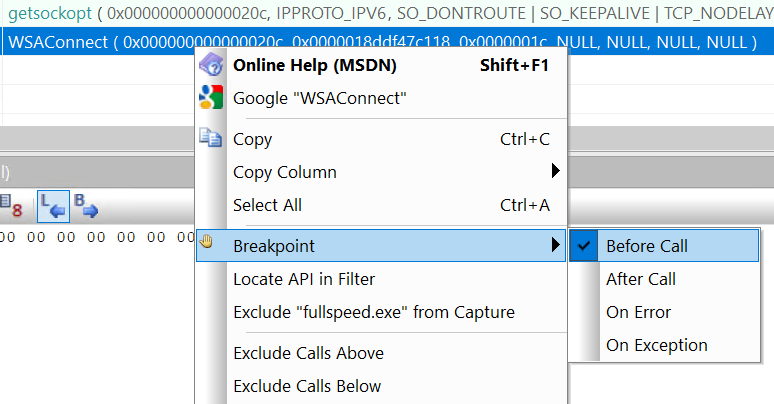Select the getsockopt API call row
Screen dimensions: 774x404
pos(100,14)
